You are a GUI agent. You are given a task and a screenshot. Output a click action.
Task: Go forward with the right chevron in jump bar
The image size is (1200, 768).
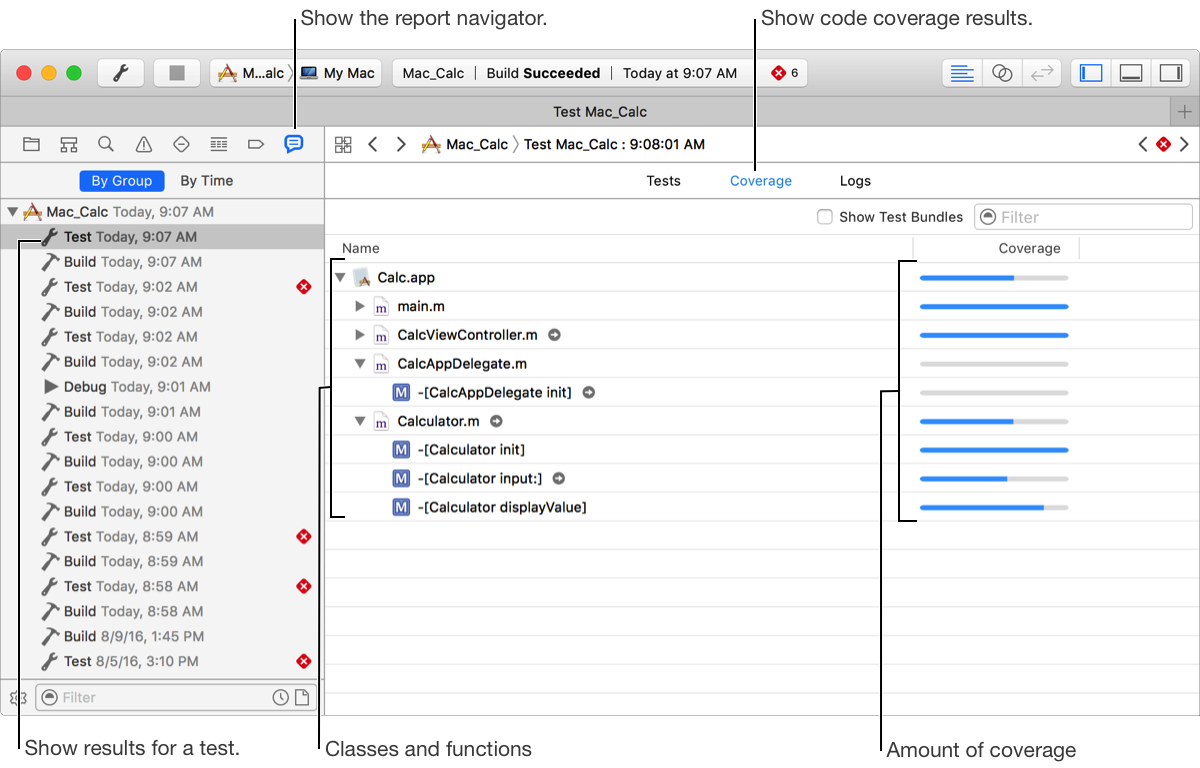[x=401, y=144]
